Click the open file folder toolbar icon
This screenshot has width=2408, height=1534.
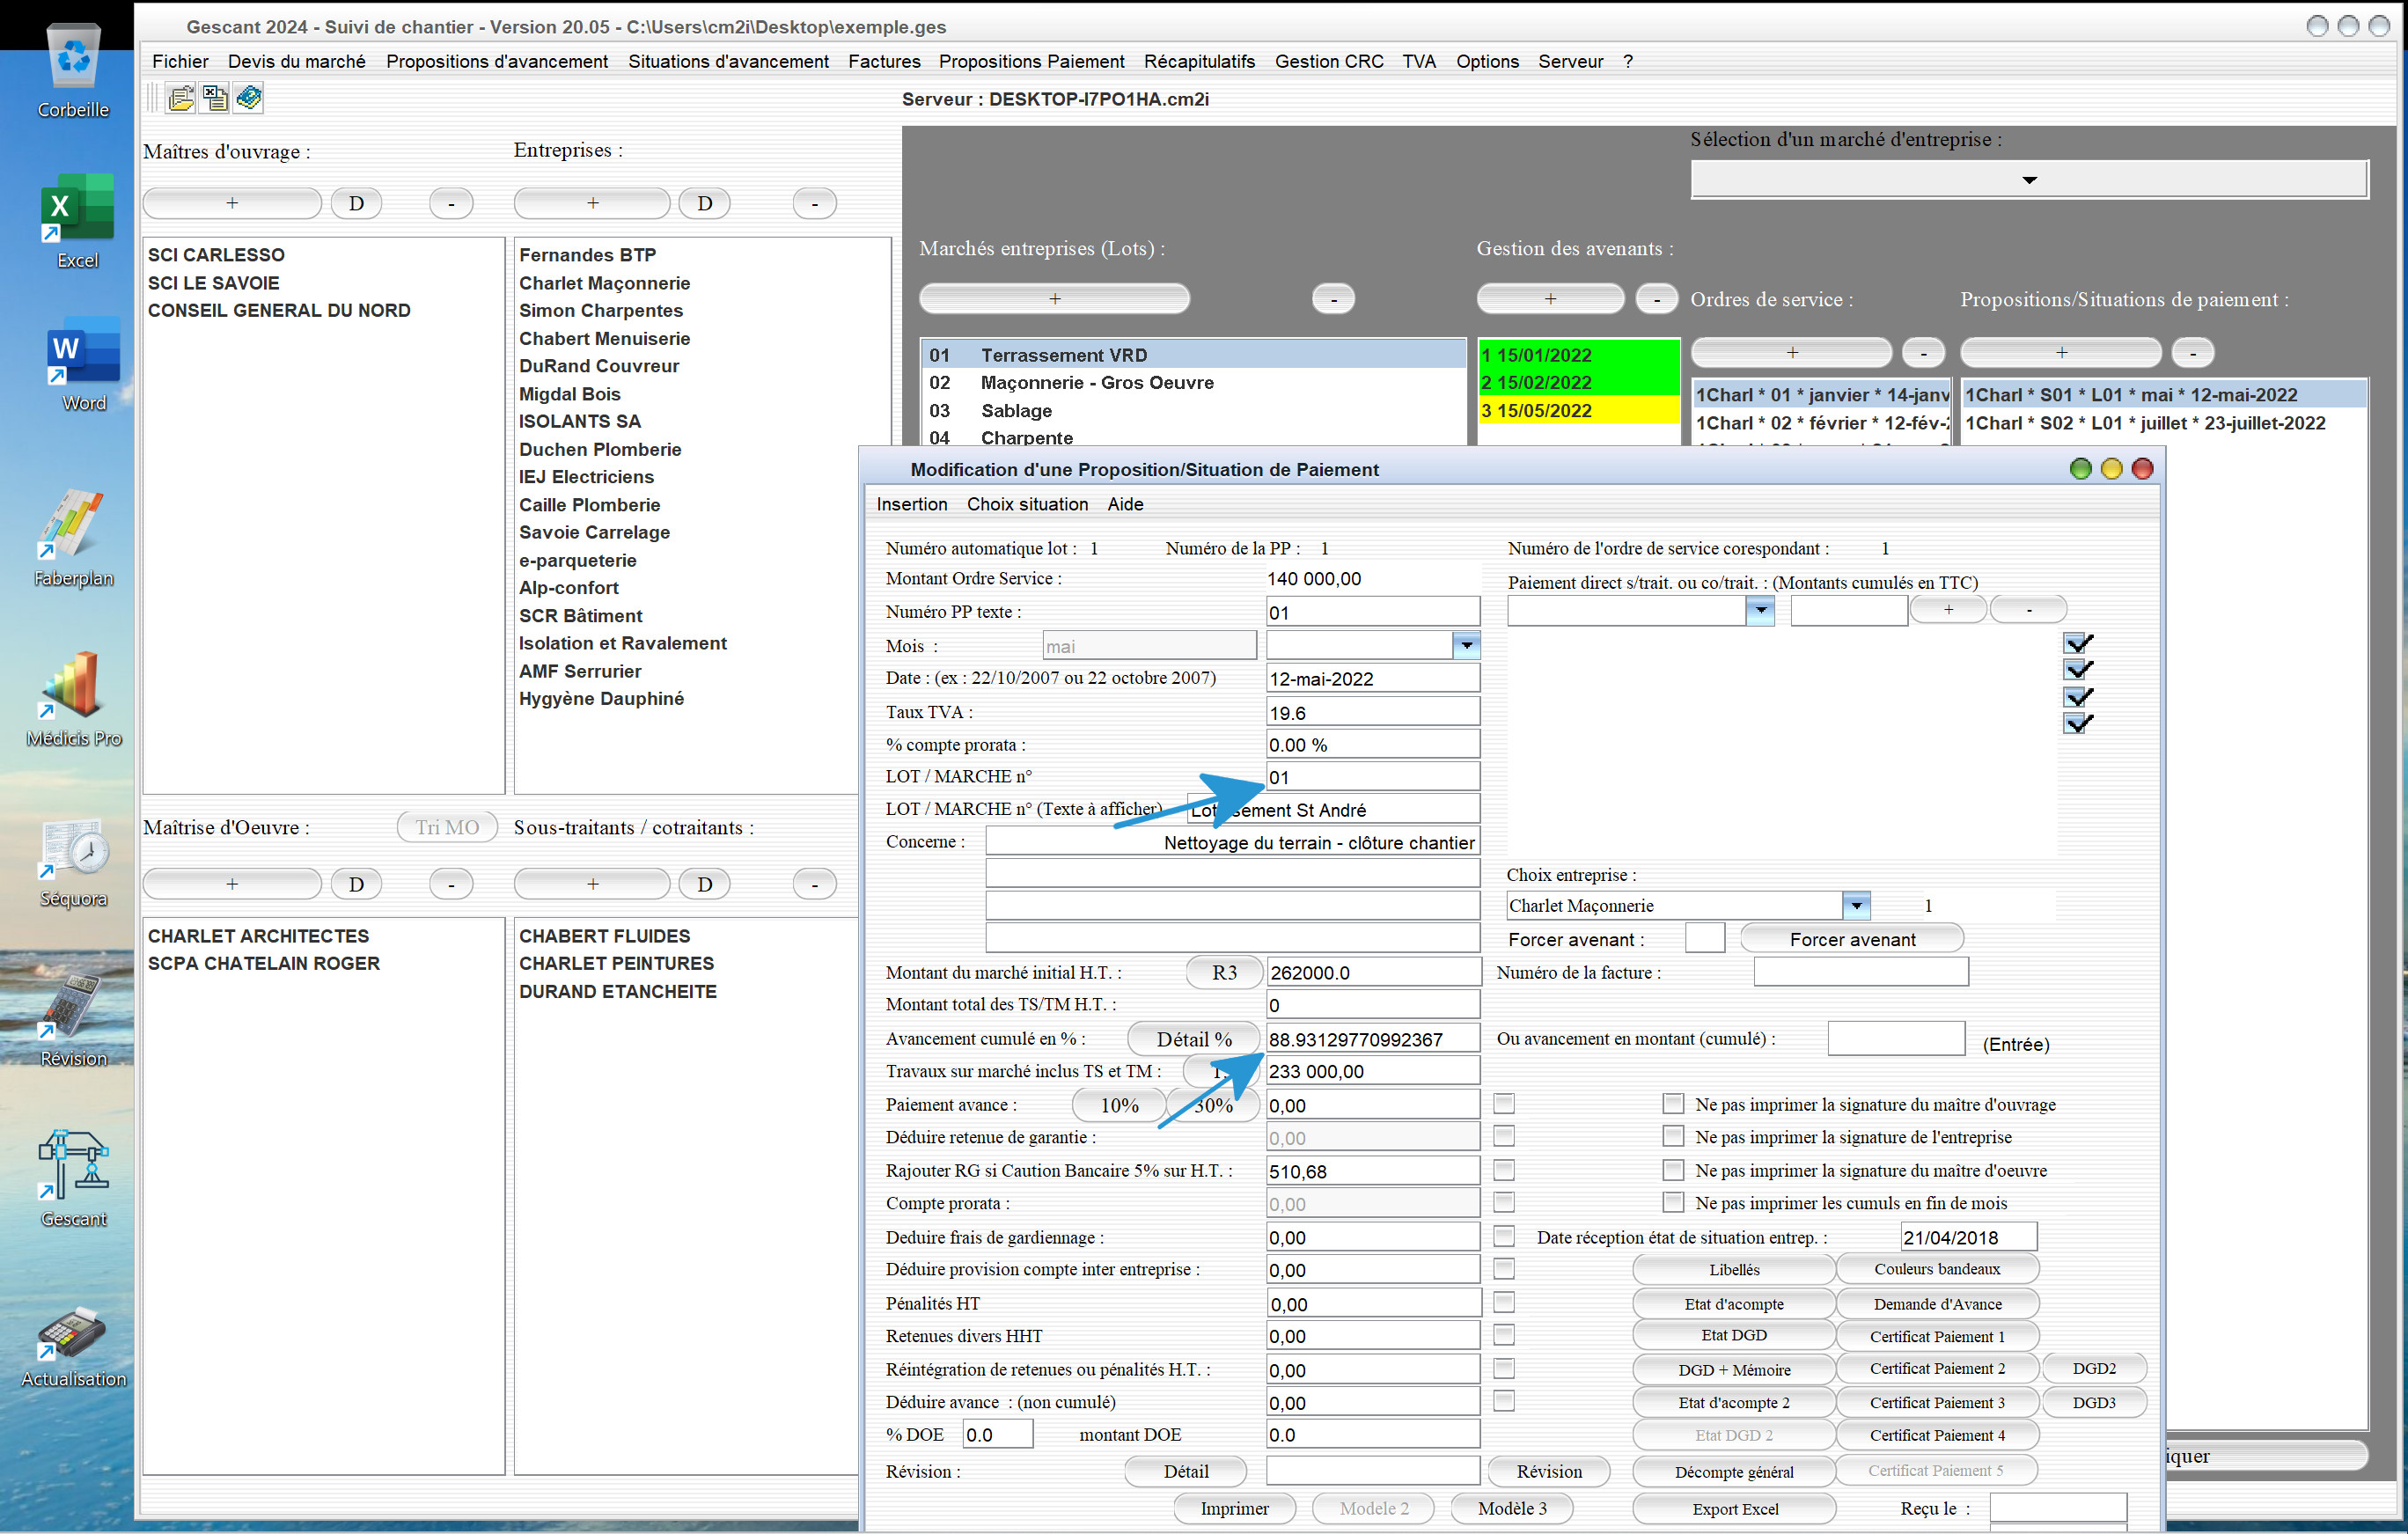(181, 97)
